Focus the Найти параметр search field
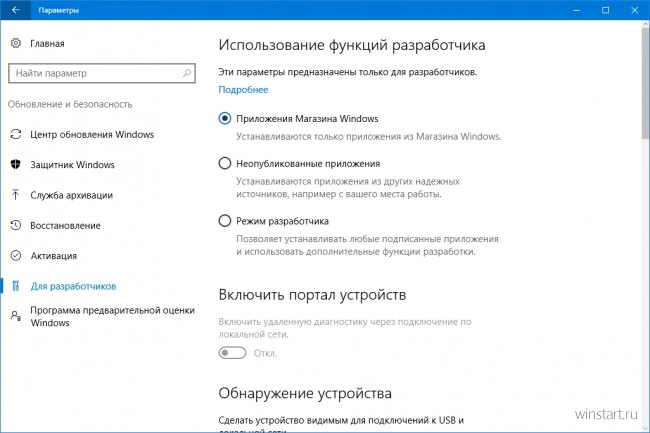 [102, 73]
